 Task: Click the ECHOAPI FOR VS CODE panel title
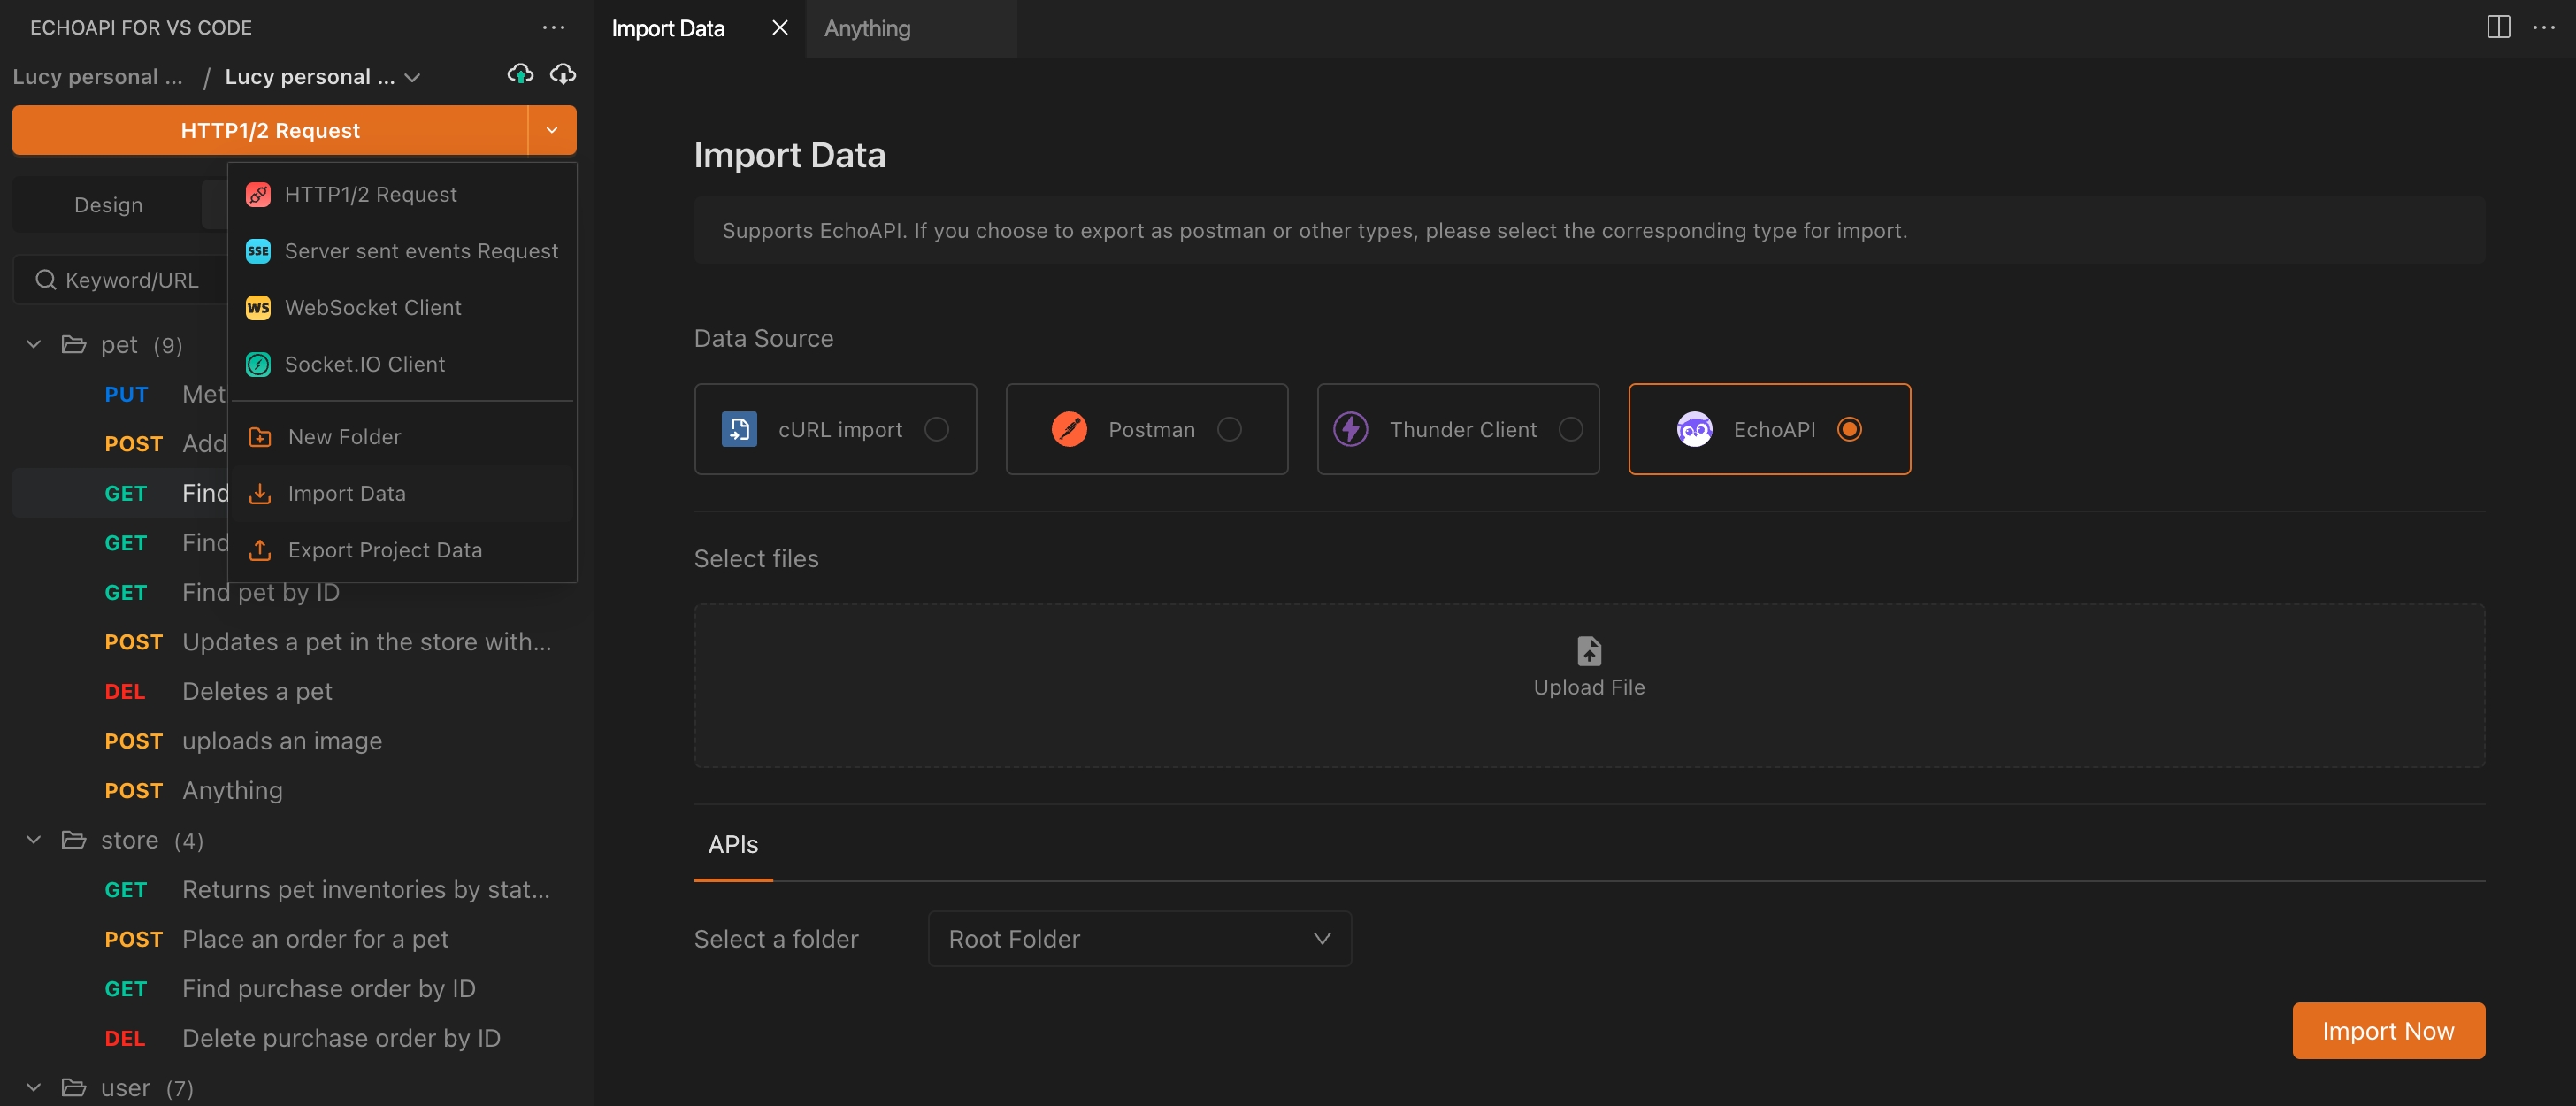(141, 28)
